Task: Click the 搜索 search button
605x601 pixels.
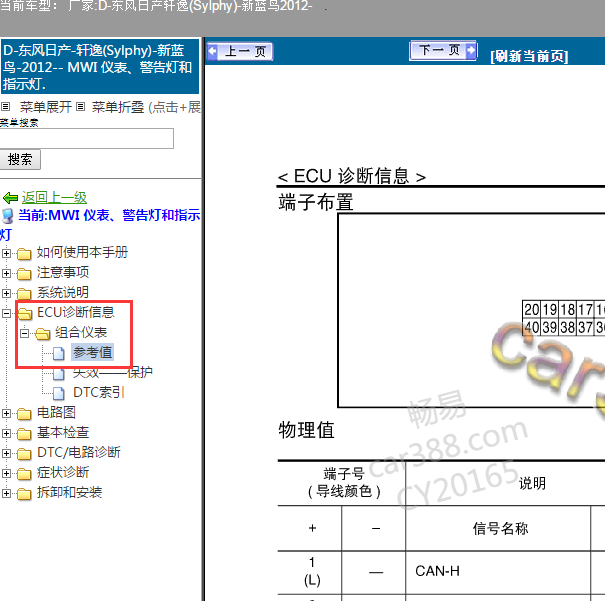Action: (20, 159)
